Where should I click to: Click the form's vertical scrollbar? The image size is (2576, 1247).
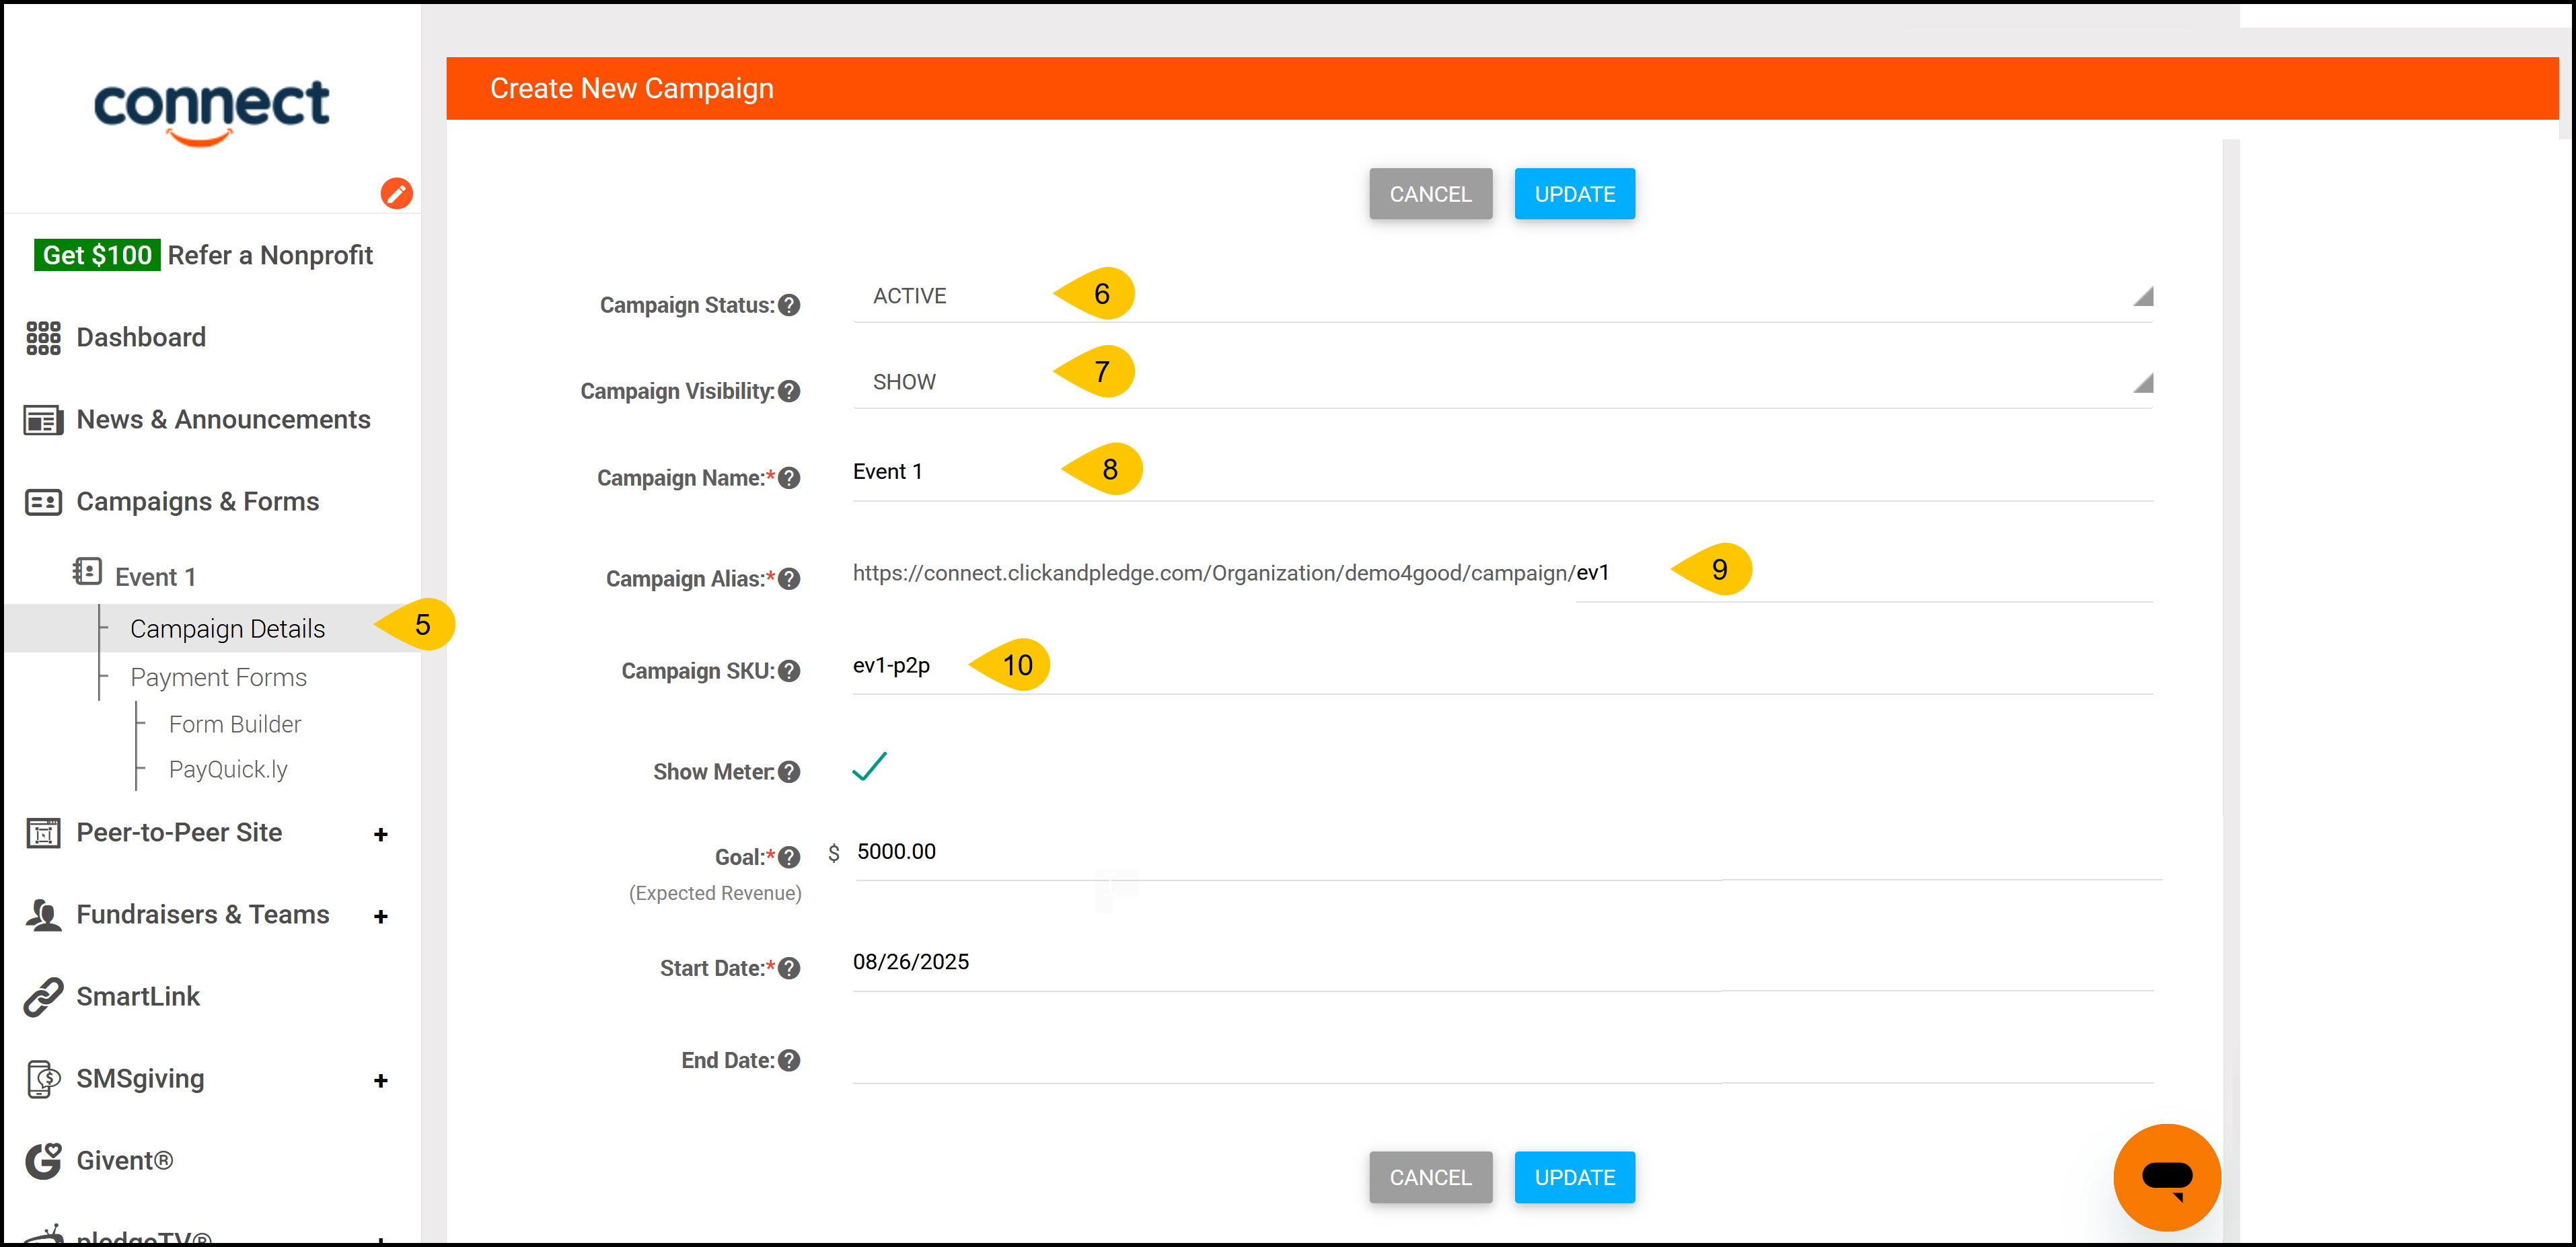coord(2231,690)
